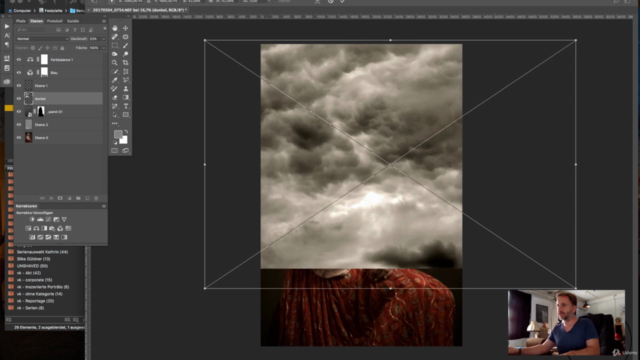Open vk - corporate (15) collection in Bridge
The image size is (640, 360).
(x=35, y=280)
